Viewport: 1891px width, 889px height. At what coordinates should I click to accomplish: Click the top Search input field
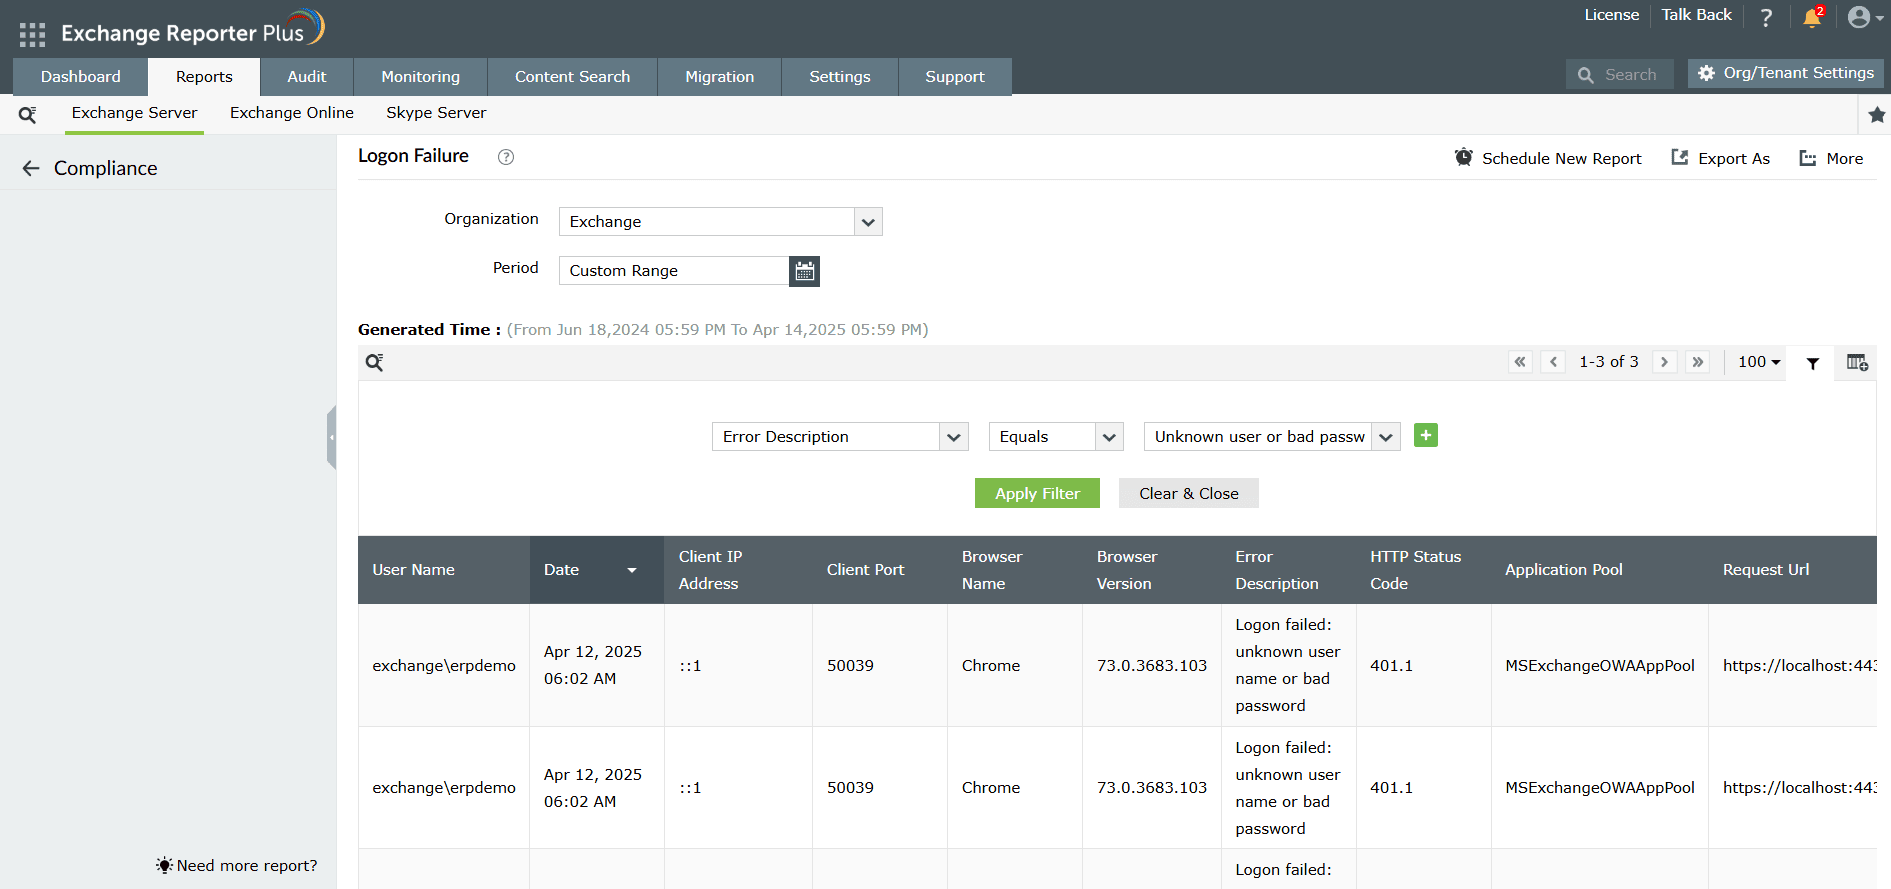pyautogui.click(x=1620, y=74)
